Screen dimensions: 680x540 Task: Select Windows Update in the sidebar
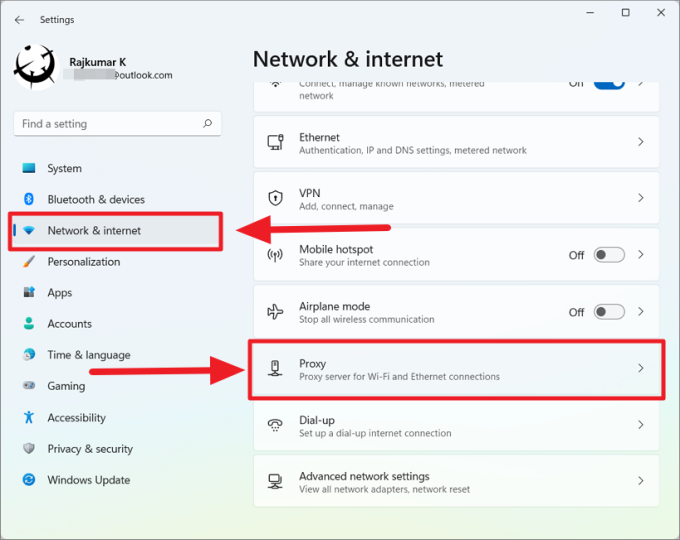(88, 480)
